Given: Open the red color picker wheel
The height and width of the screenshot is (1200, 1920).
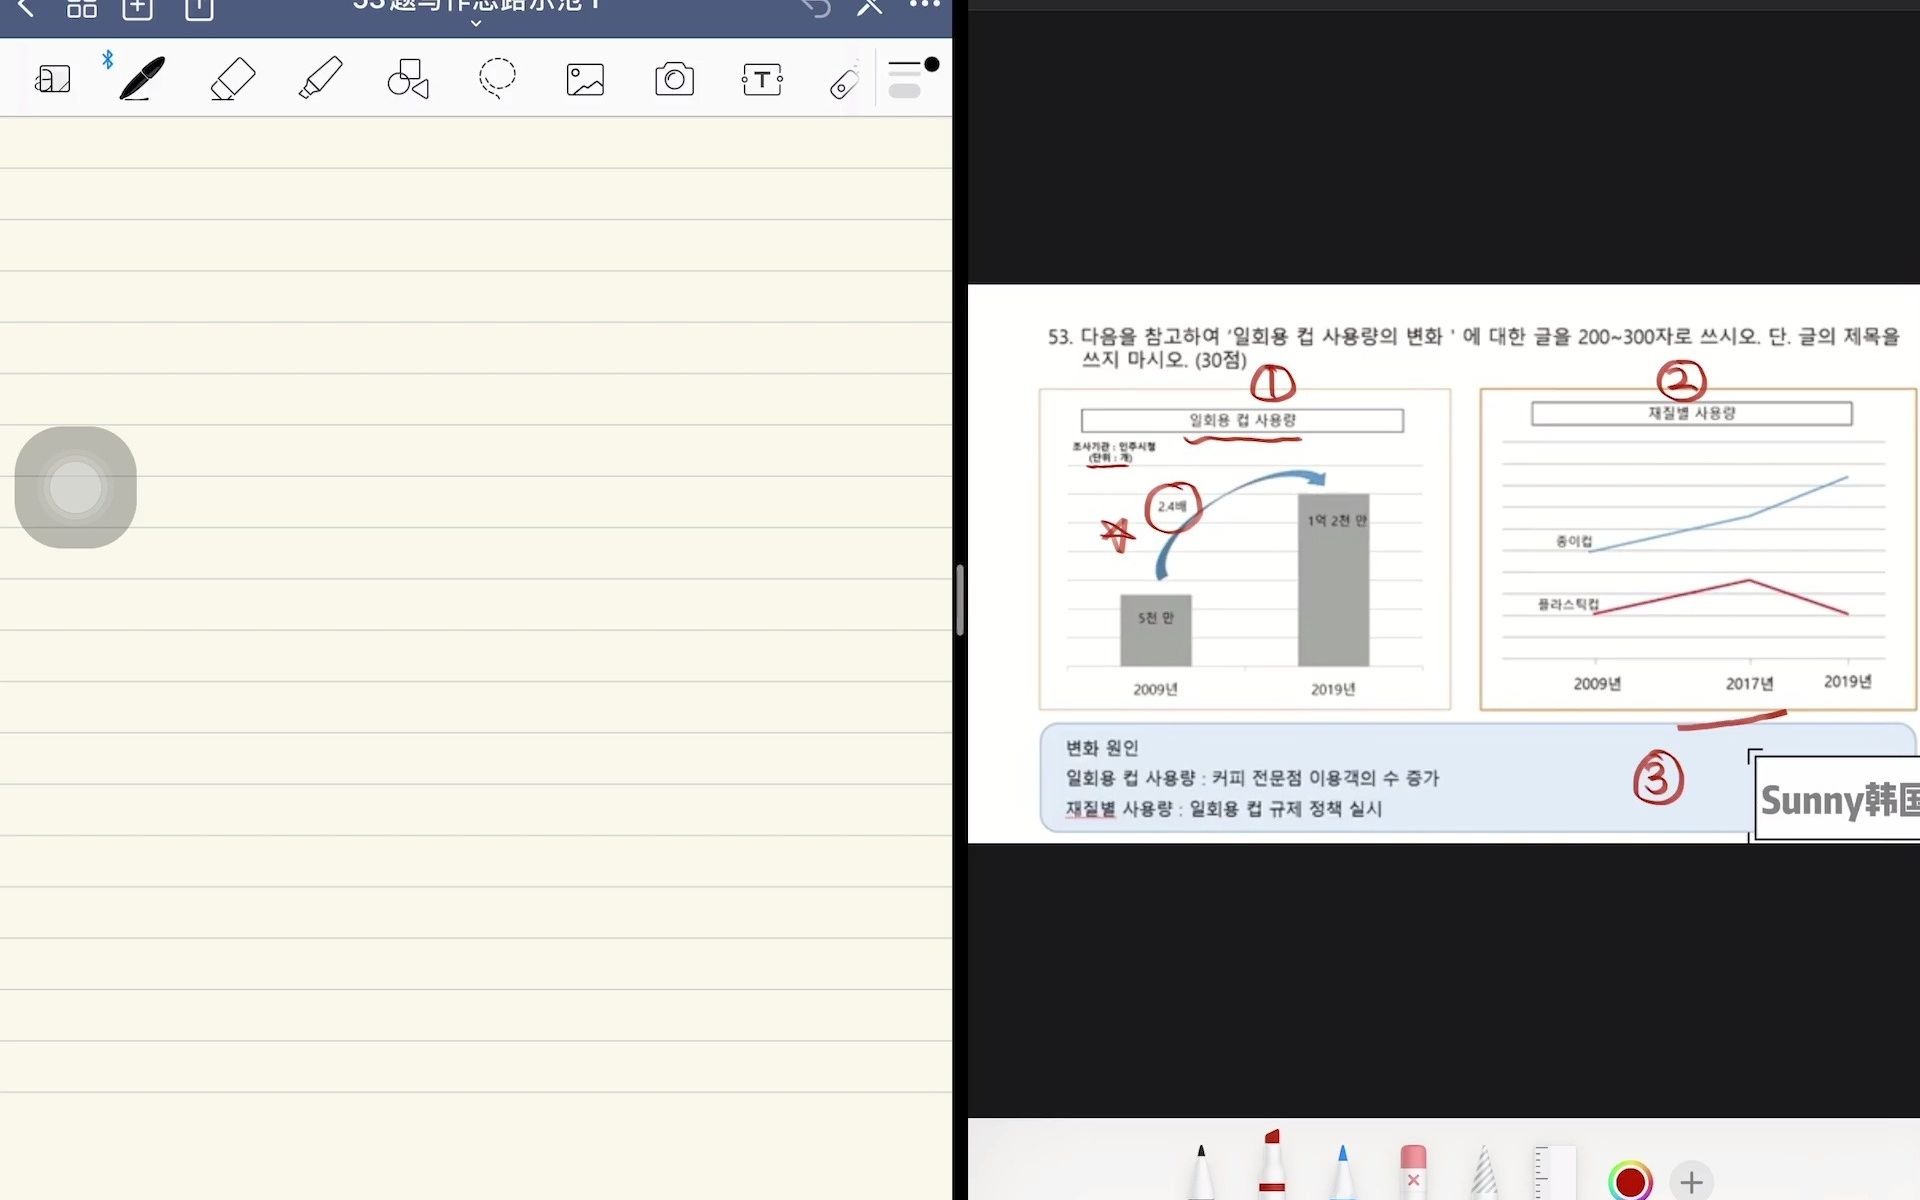Looking at the screenshot, I should point(1630,1181).
